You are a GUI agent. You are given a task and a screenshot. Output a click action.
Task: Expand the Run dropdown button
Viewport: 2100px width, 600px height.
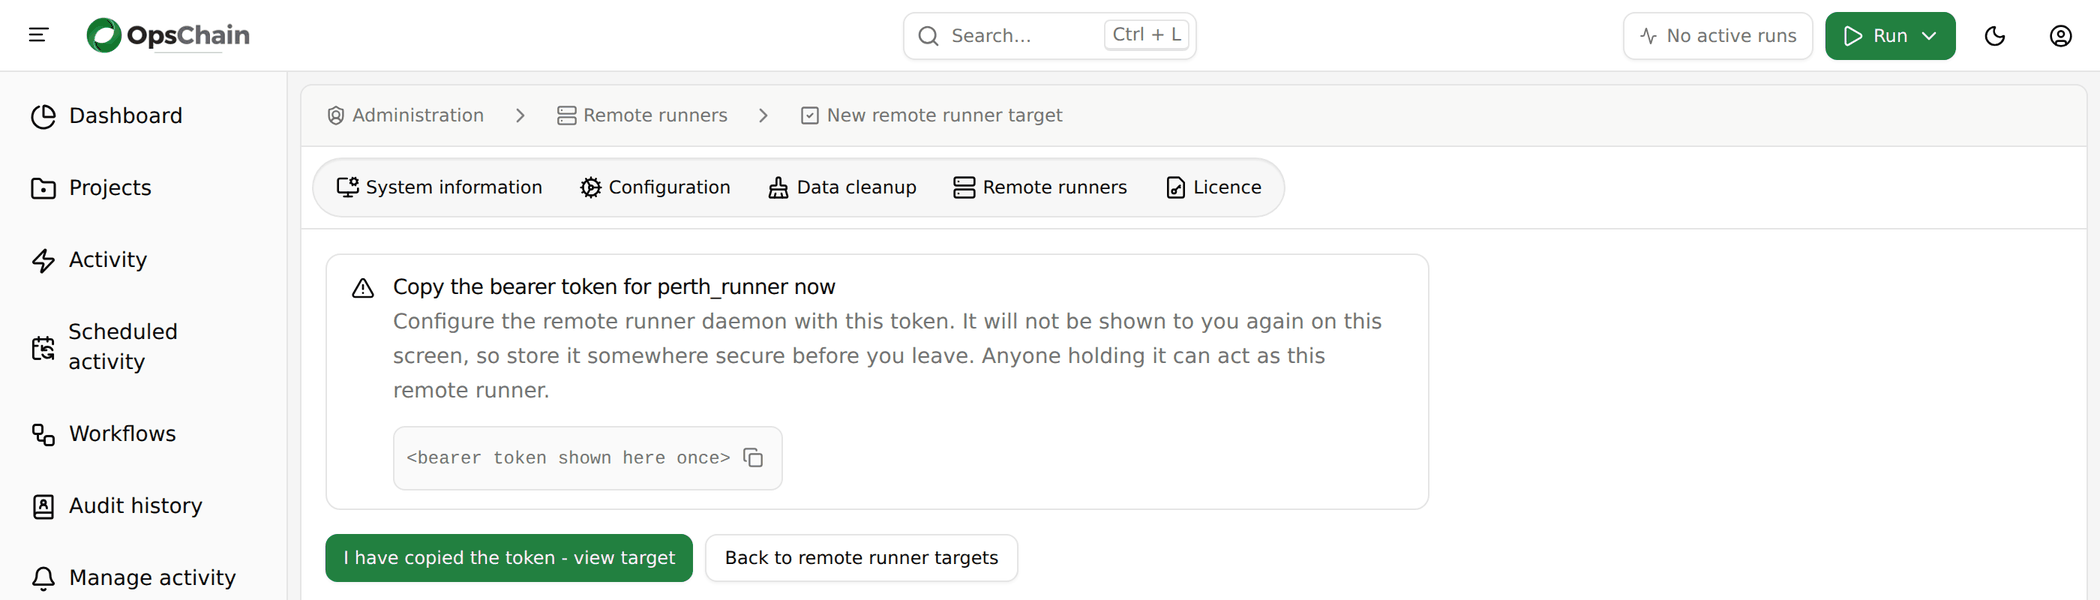pos(1890,36)
